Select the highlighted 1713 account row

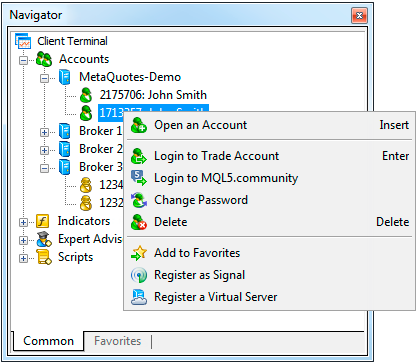[111, 113]
